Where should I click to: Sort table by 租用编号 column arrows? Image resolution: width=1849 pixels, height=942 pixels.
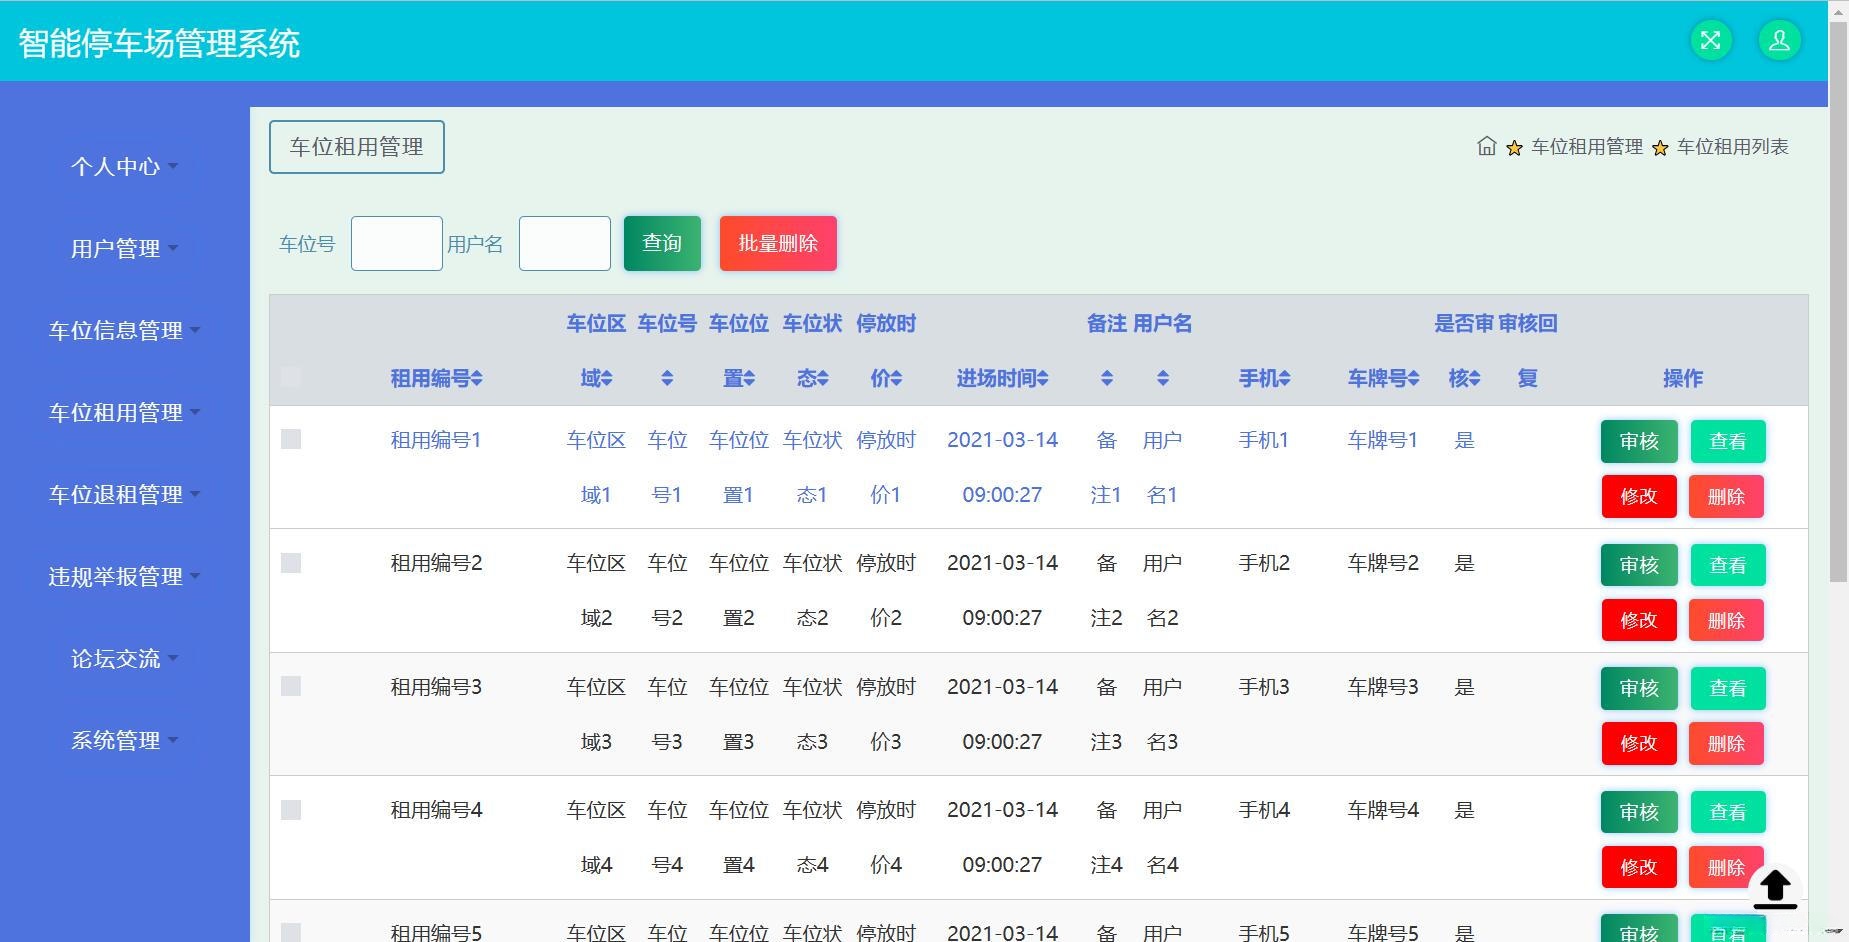477,378
